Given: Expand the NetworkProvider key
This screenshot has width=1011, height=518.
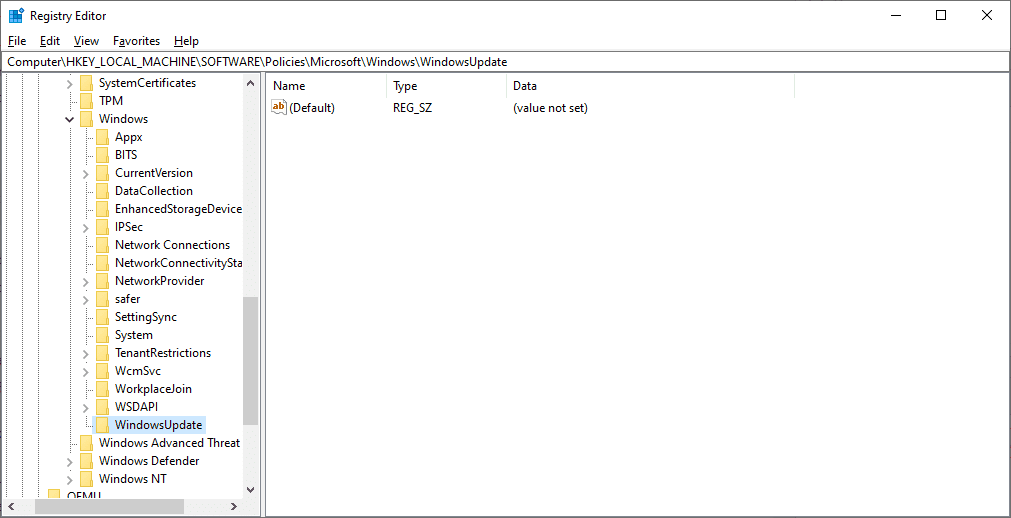Looking at the screenshot, I should (x=86, y=282).
